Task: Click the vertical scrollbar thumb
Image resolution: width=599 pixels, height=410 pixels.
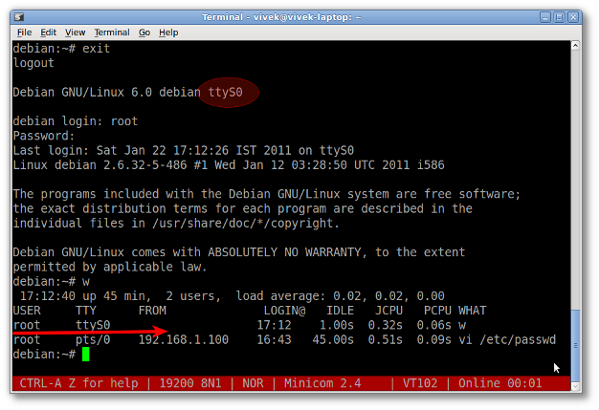Action: (575, 345)
